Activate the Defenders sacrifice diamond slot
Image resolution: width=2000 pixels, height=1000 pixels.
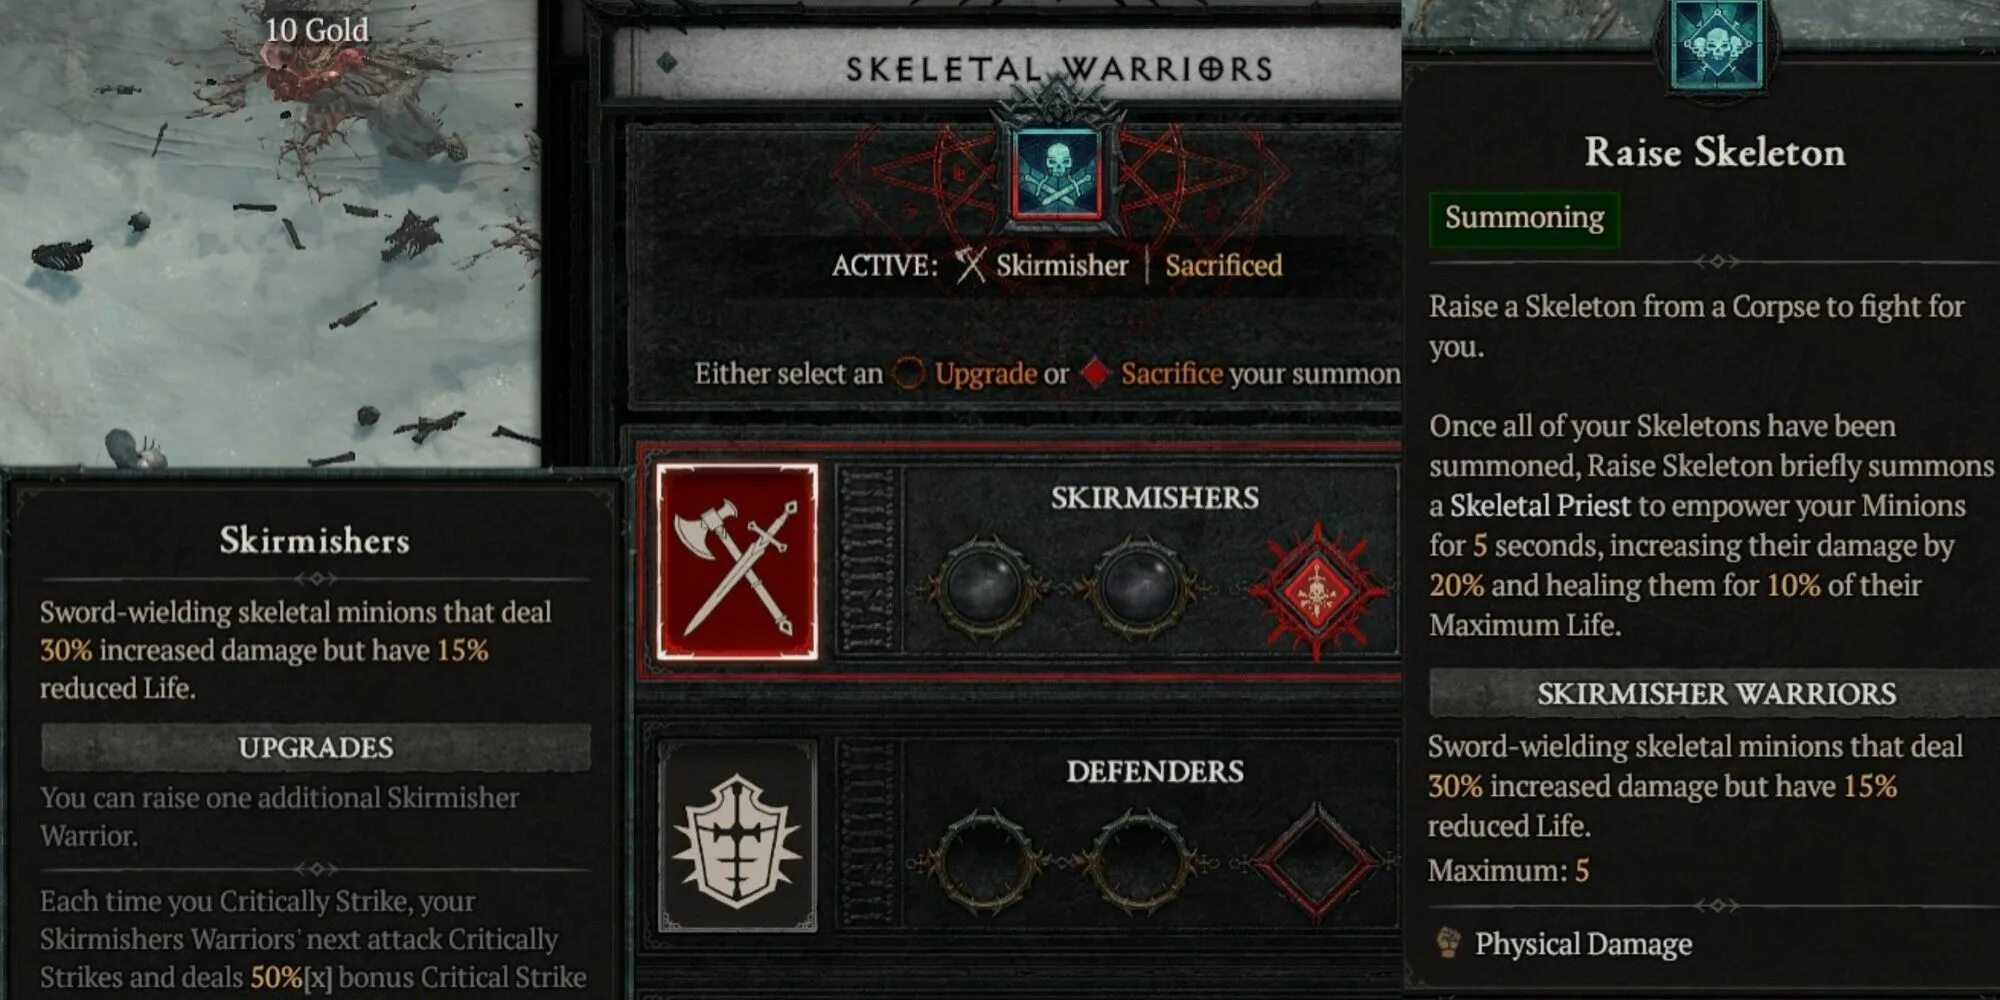pyautogui.click(x=1317, y=862)
